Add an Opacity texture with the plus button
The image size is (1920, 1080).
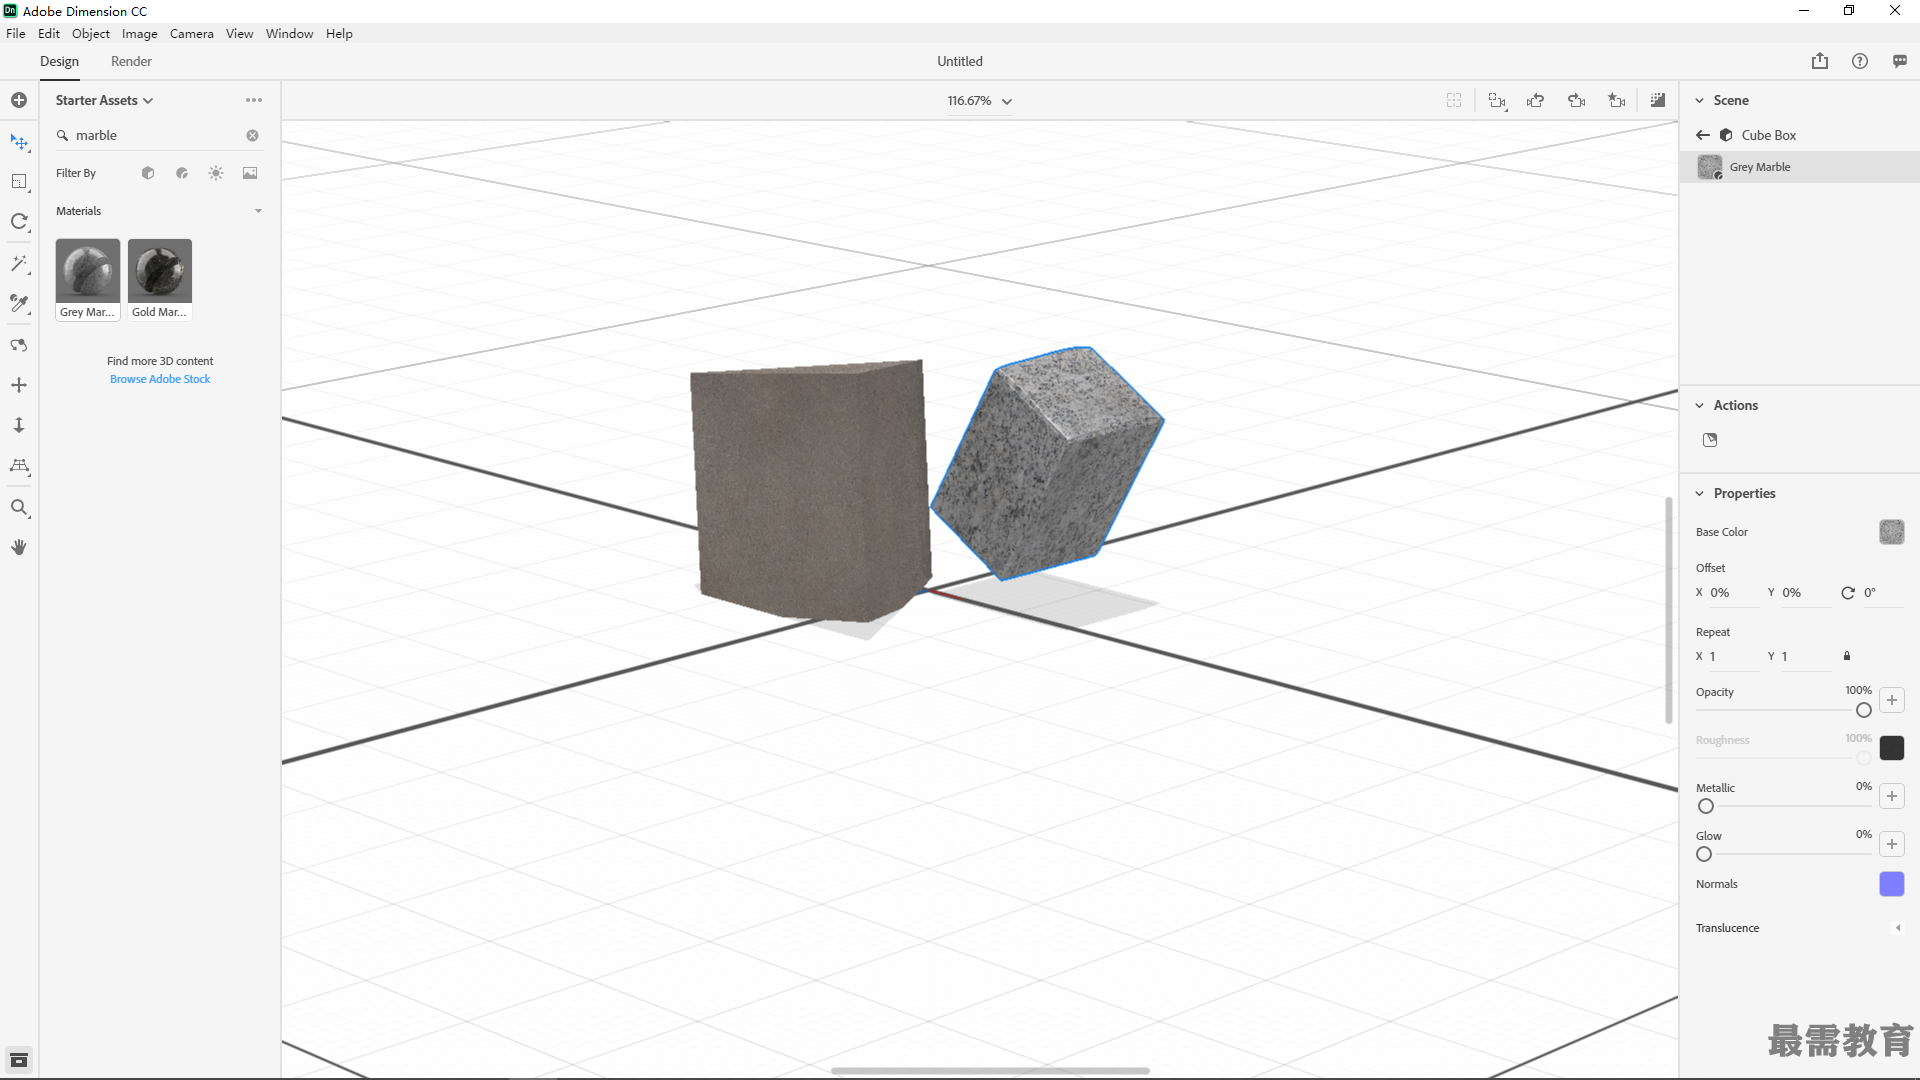click(x=1892, y=700)
